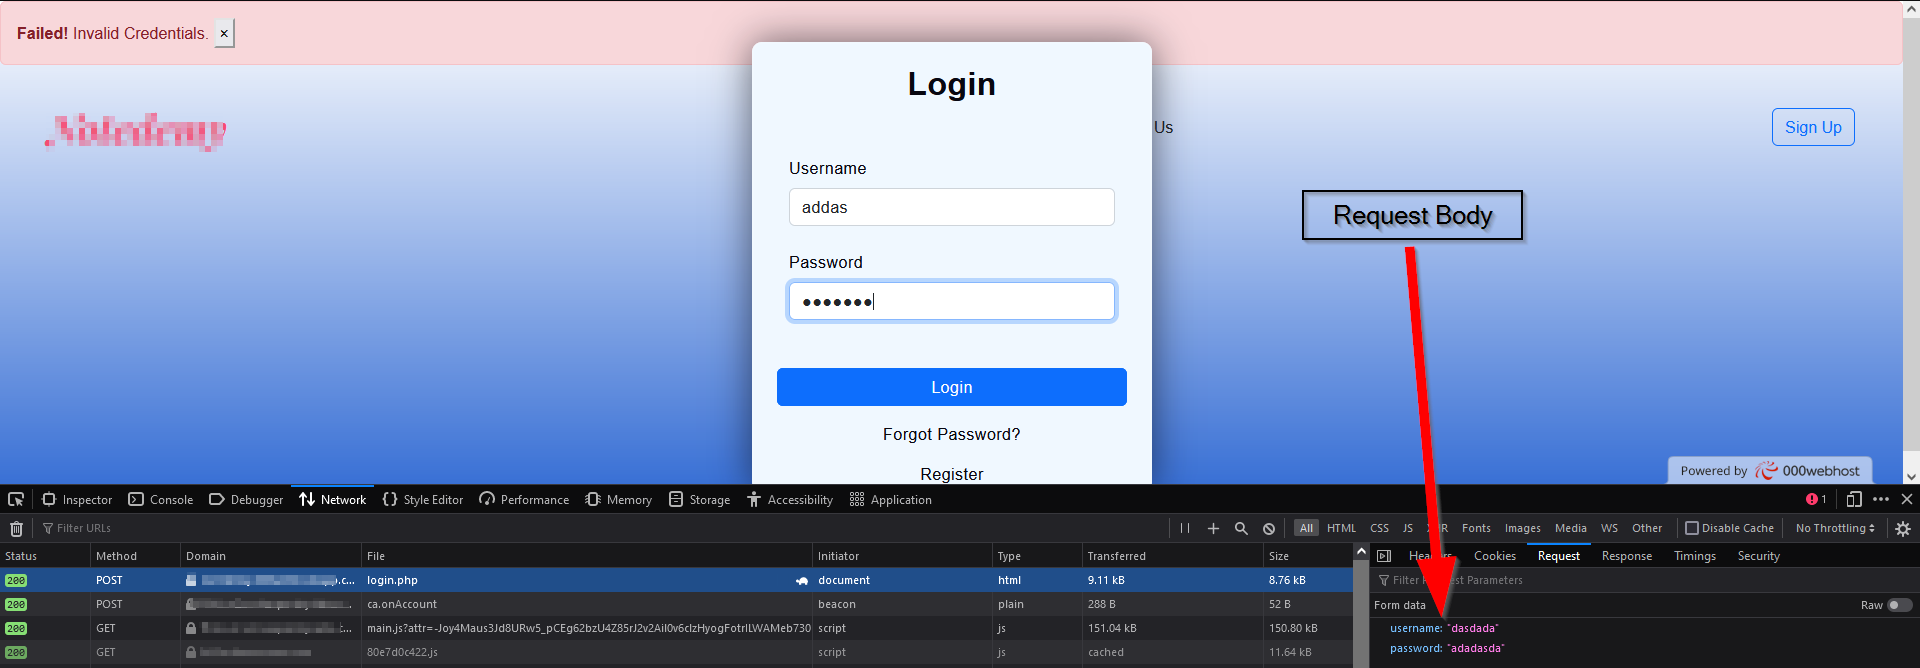Pause network request recording
The width and height of the screenshot is (1920, 668).
[x=1185, y=528]
